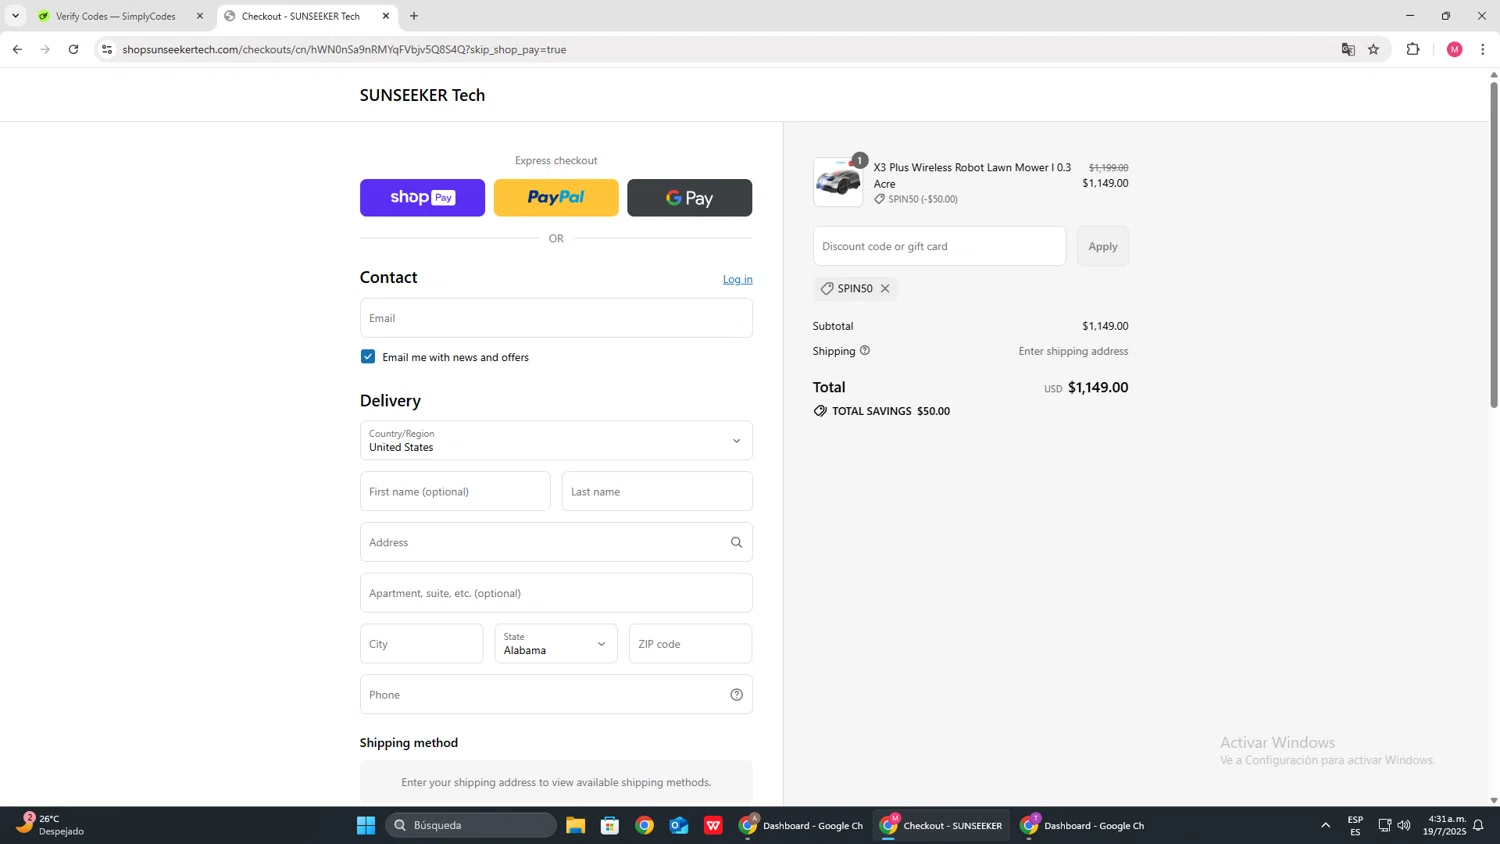The height and width of the screenshot is (844, 1500).
Task: Open the network display tray icon
Action: coord(1385,826)
